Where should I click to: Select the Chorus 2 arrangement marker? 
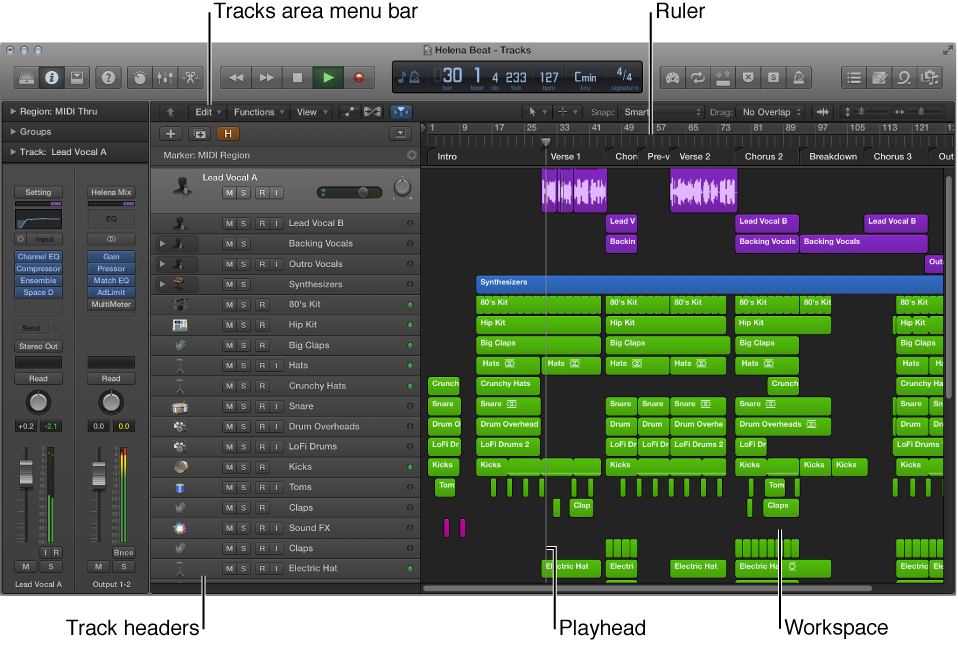pos(764,156)
